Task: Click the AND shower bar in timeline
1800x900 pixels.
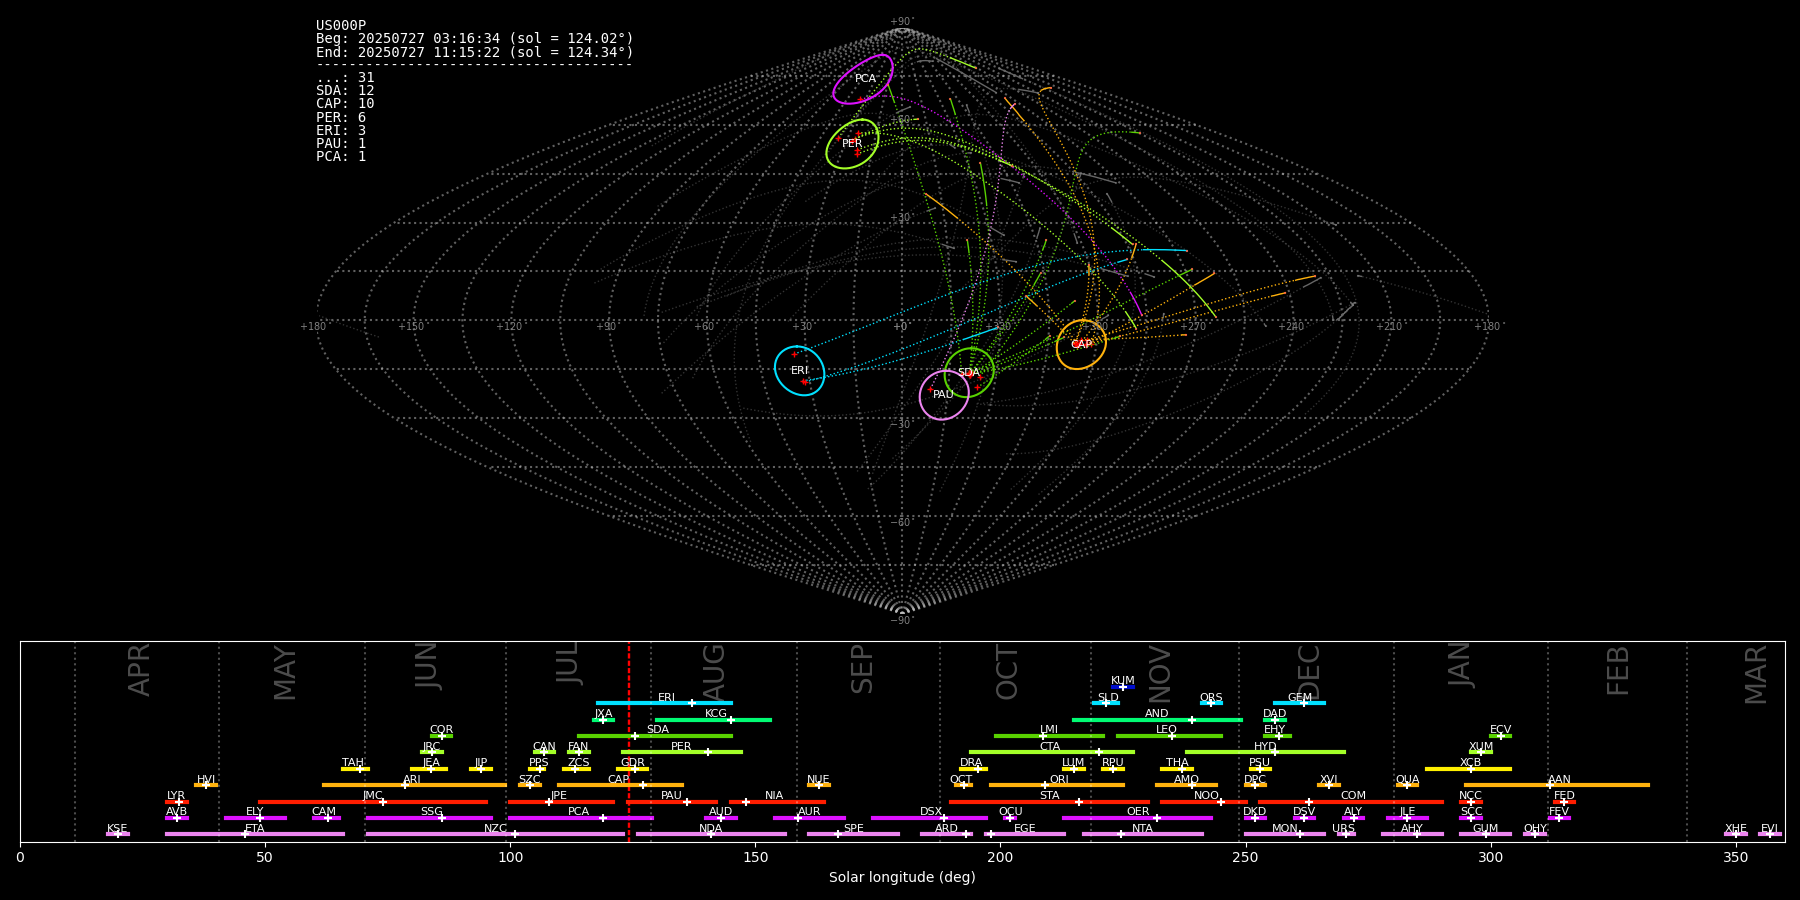Action: point(1157,720)
